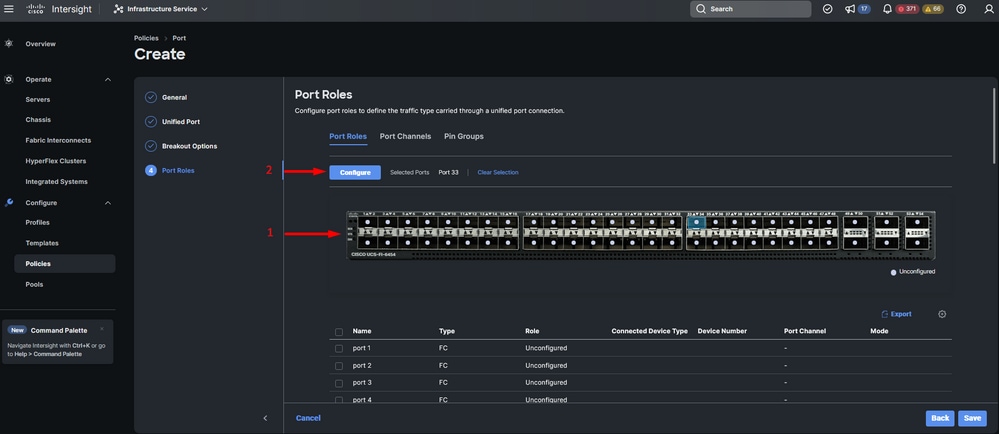Click the Unconfigured legend dot
Viewport: 999px width, 434px height.
point(893,272)
